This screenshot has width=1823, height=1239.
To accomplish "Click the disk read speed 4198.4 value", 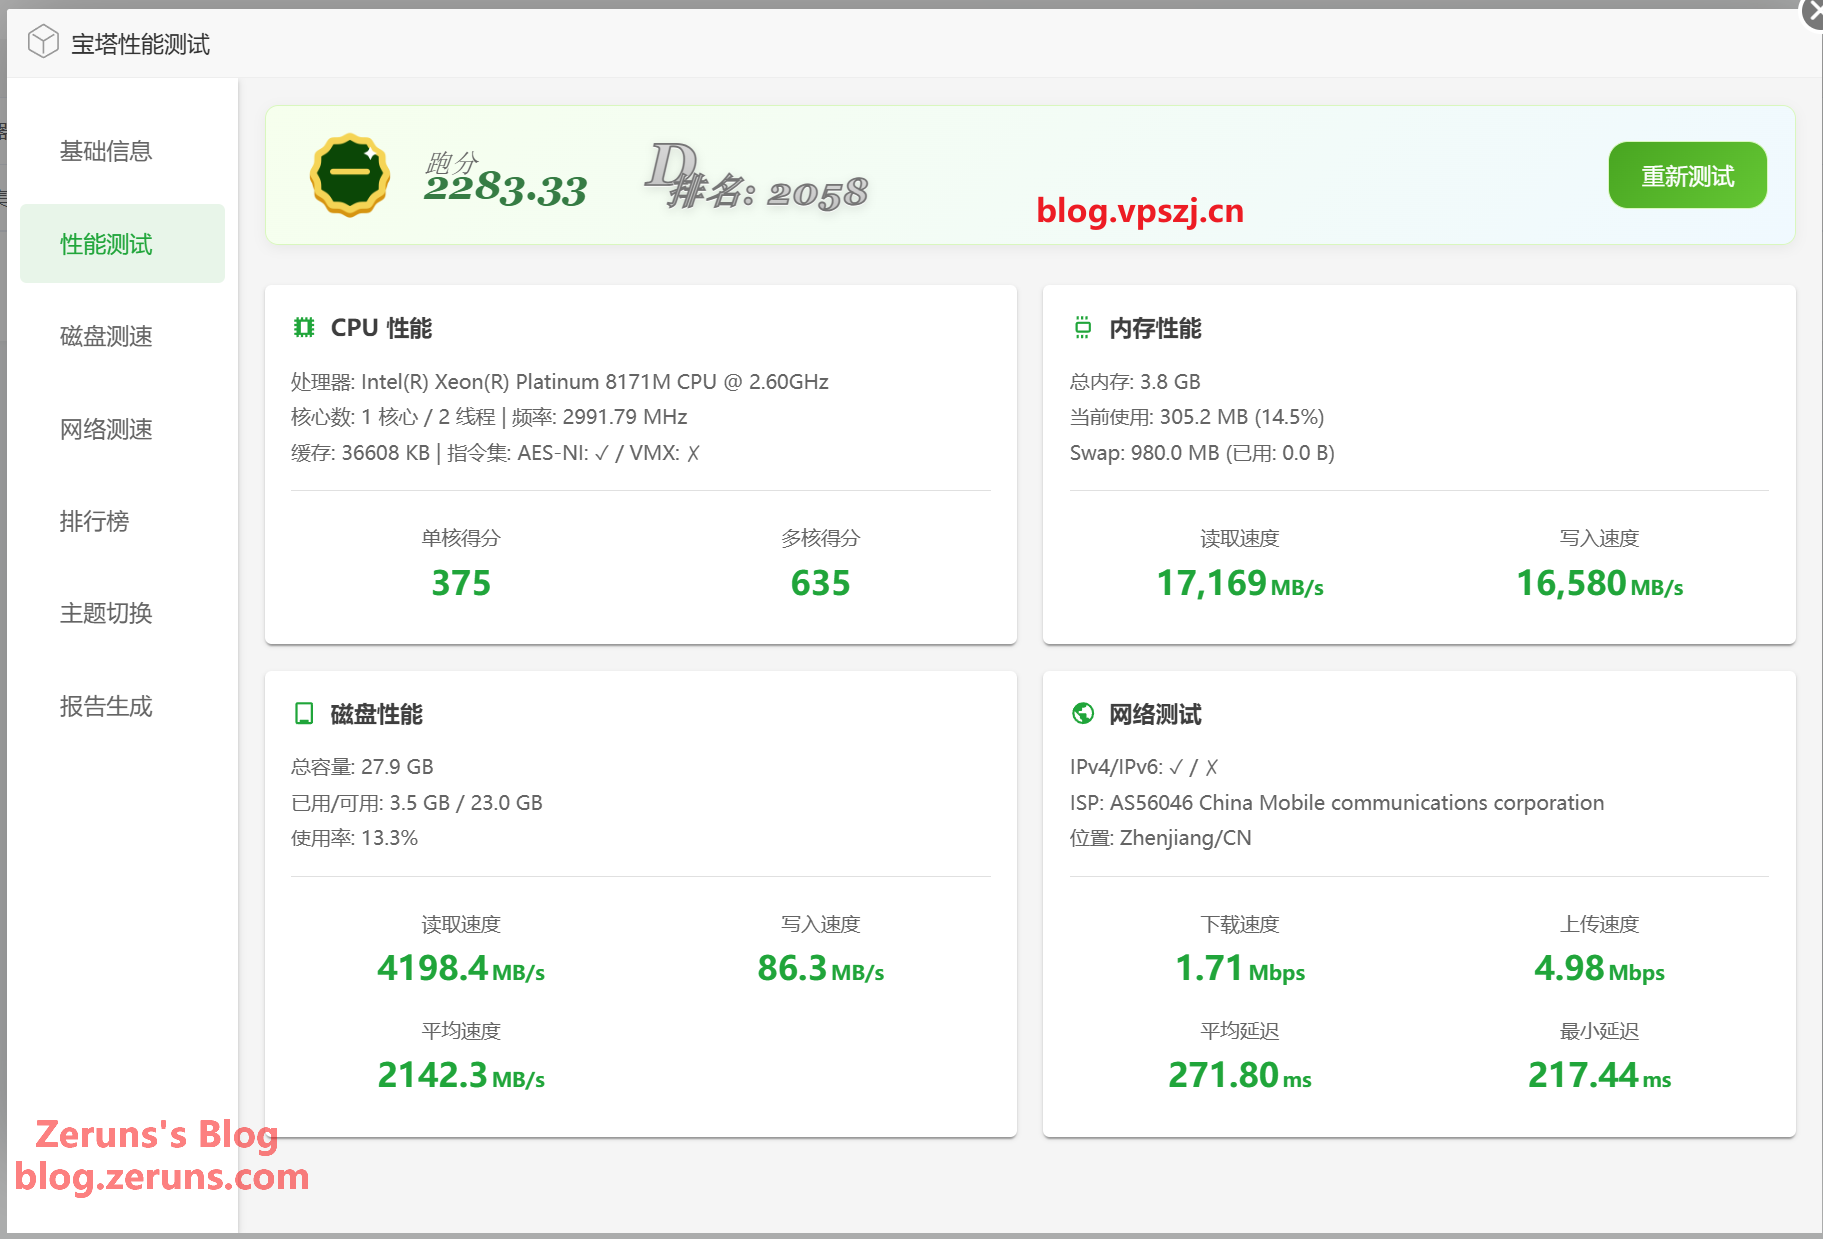I will point(432,968).
